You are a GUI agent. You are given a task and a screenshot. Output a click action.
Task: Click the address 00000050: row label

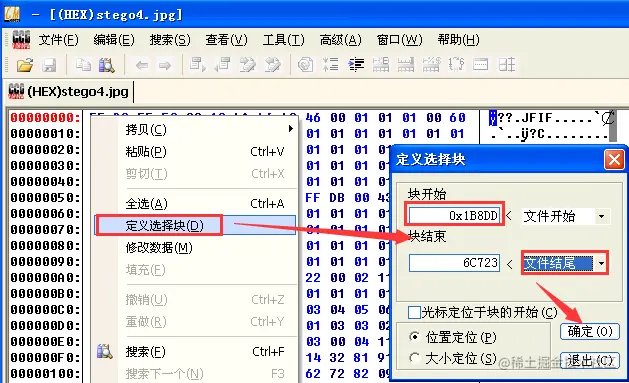[45, 198]
